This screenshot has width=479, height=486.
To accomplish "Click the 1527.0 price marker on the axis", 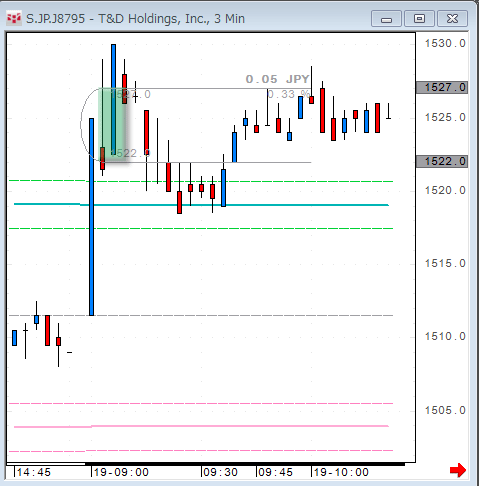I will [442, 87].
